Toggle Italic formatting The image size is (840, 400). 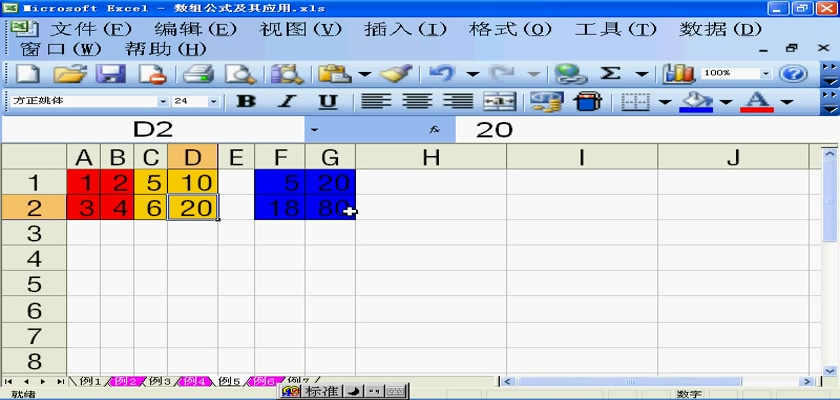pyautogui.click(x=286, y=102)
